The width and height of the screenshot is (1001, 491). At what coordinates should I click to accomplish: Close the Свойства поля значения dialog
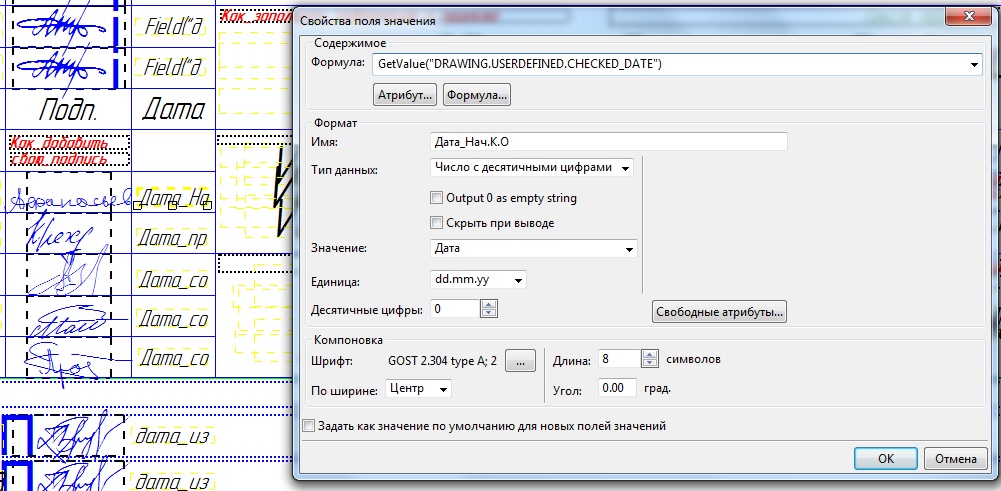point(969,17)
